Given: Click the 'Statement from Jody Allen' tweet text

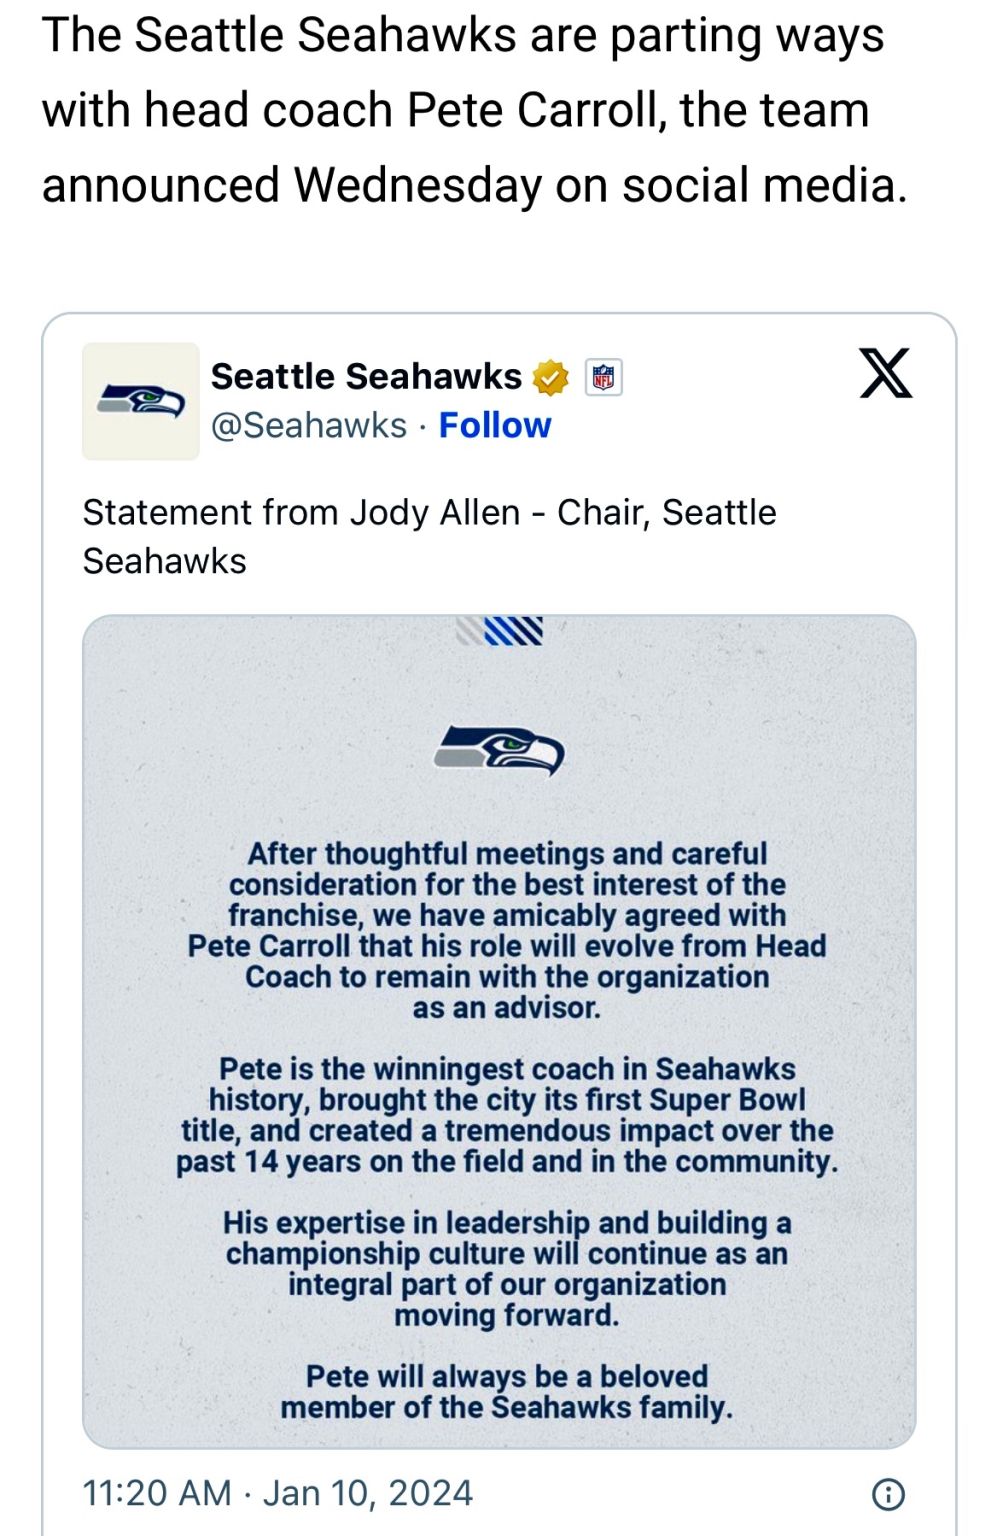Looking at the screenshot, I should coord(429,536).
